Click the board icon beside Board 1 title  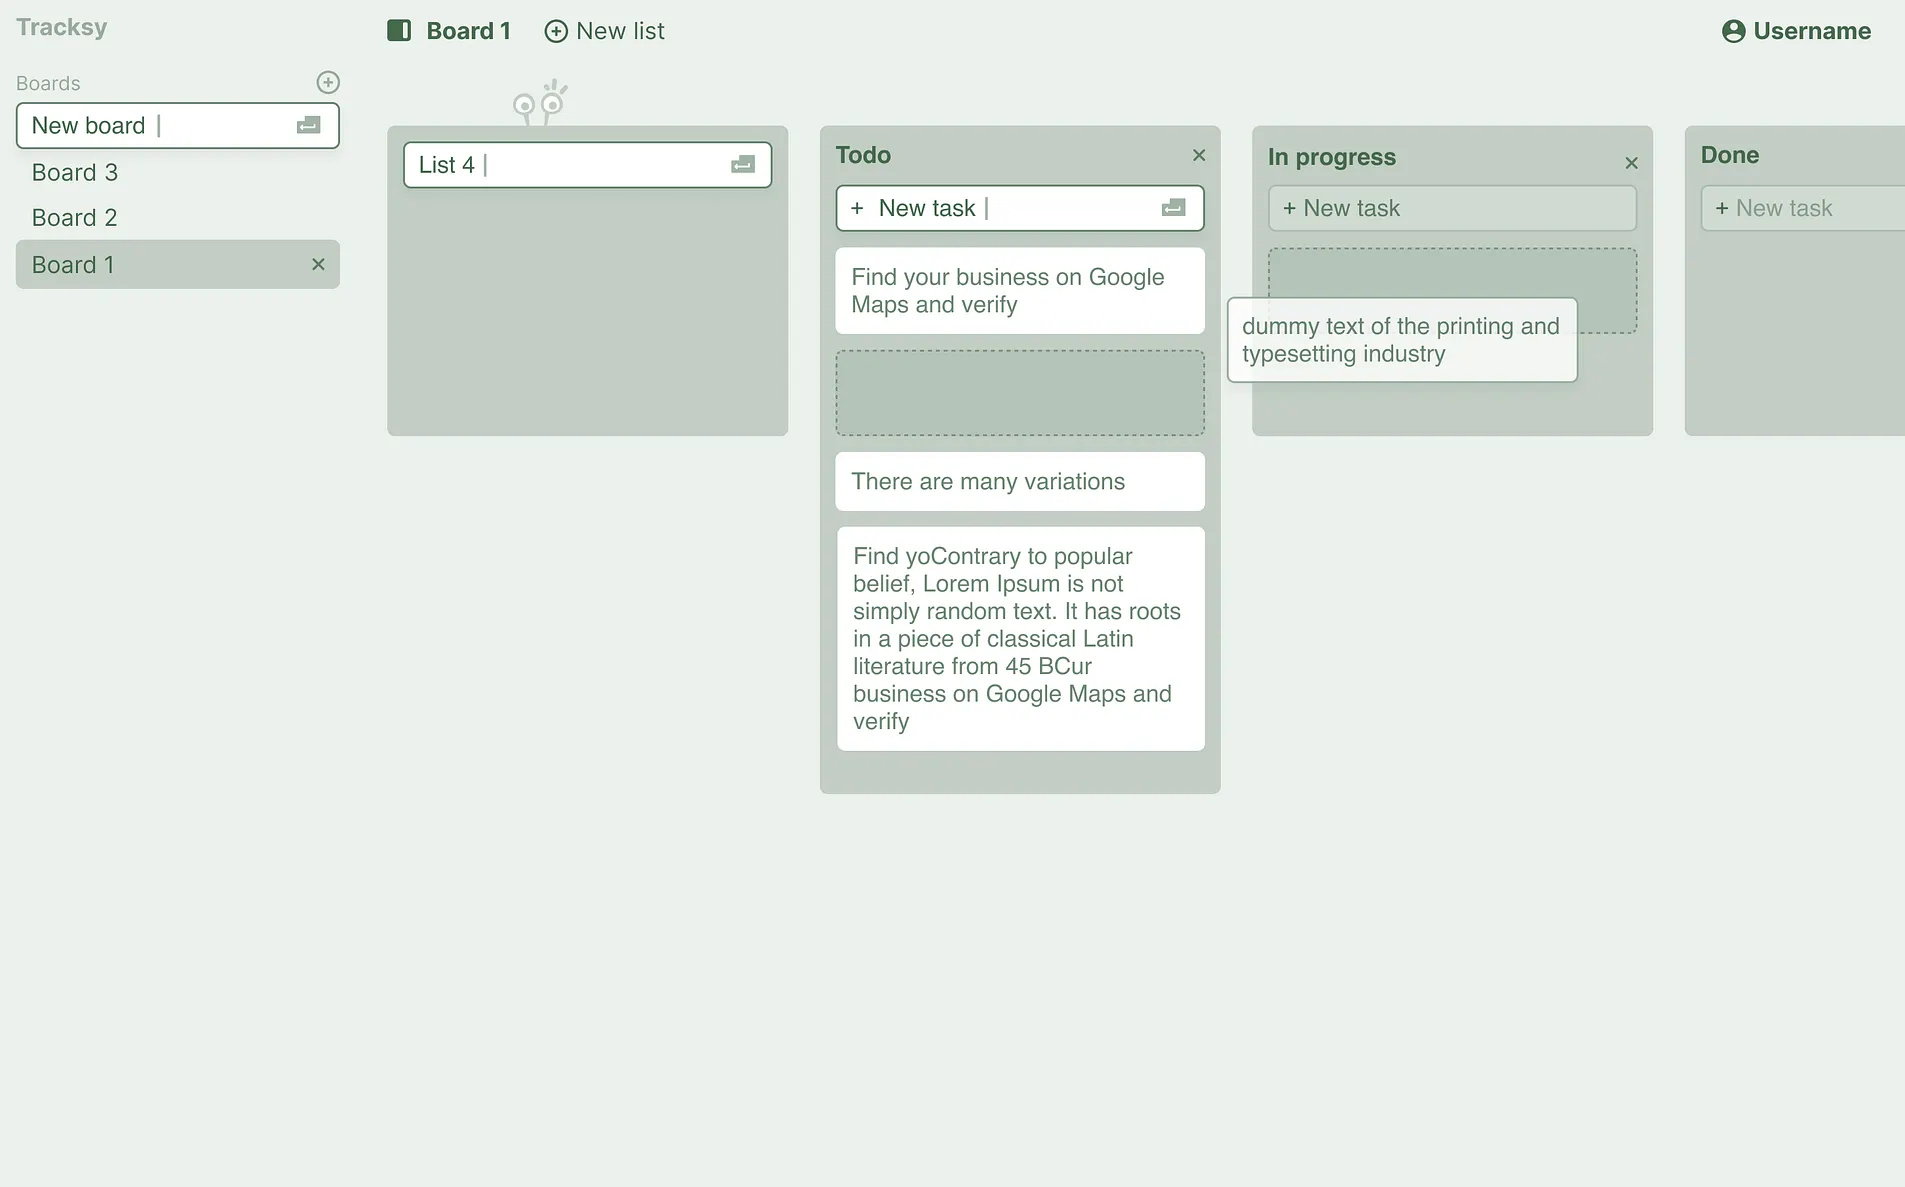point(399,31)
